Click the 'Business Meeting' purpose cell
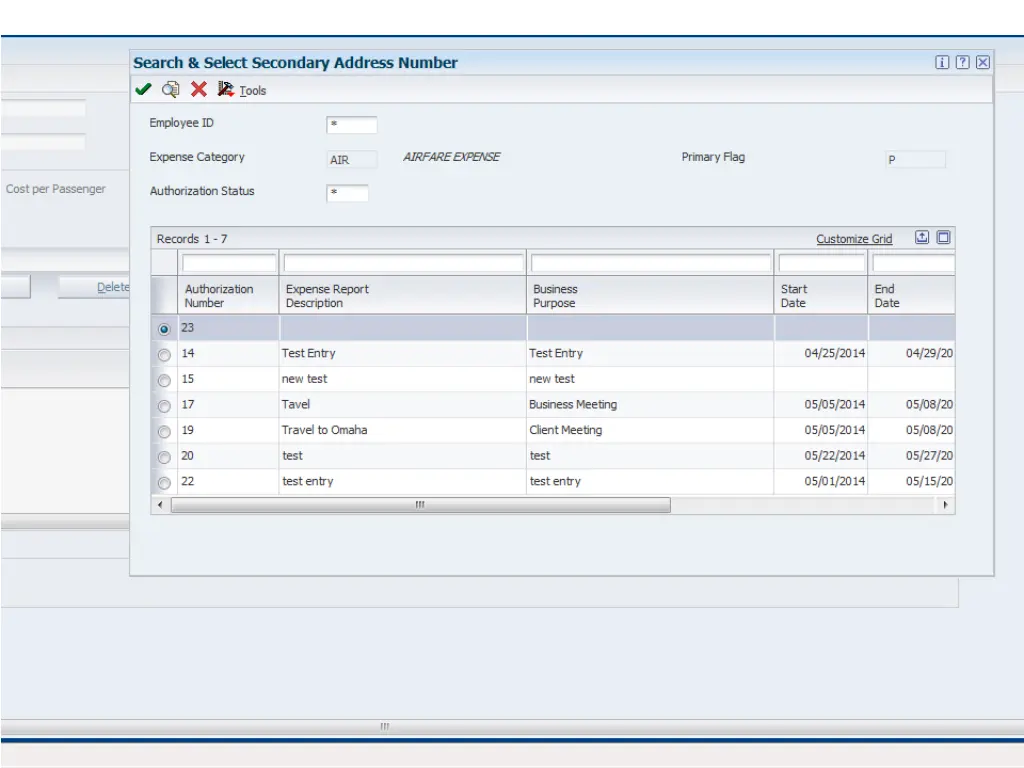This screenshot has width=1024, height=768. click(650, 404)
